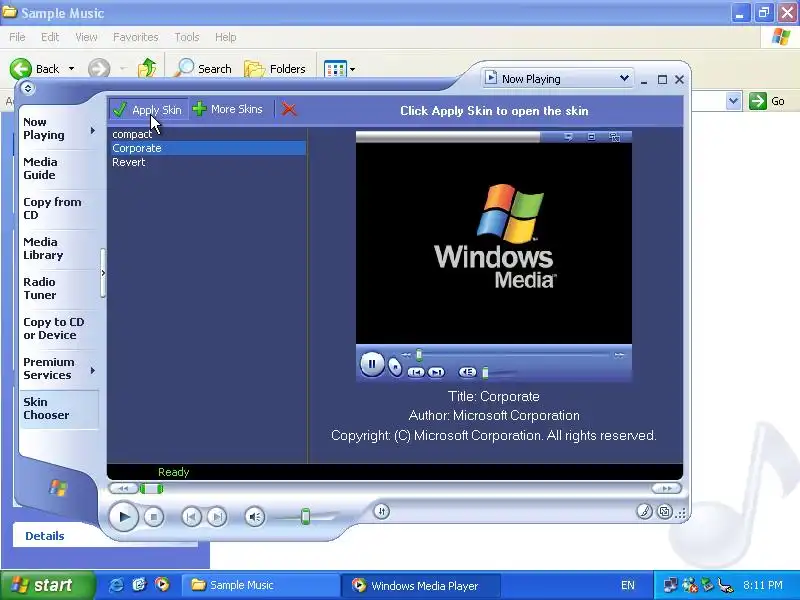800x600 pixels.
Task: Open Tools menu in Sample Music window
Action: coord(187,37)
